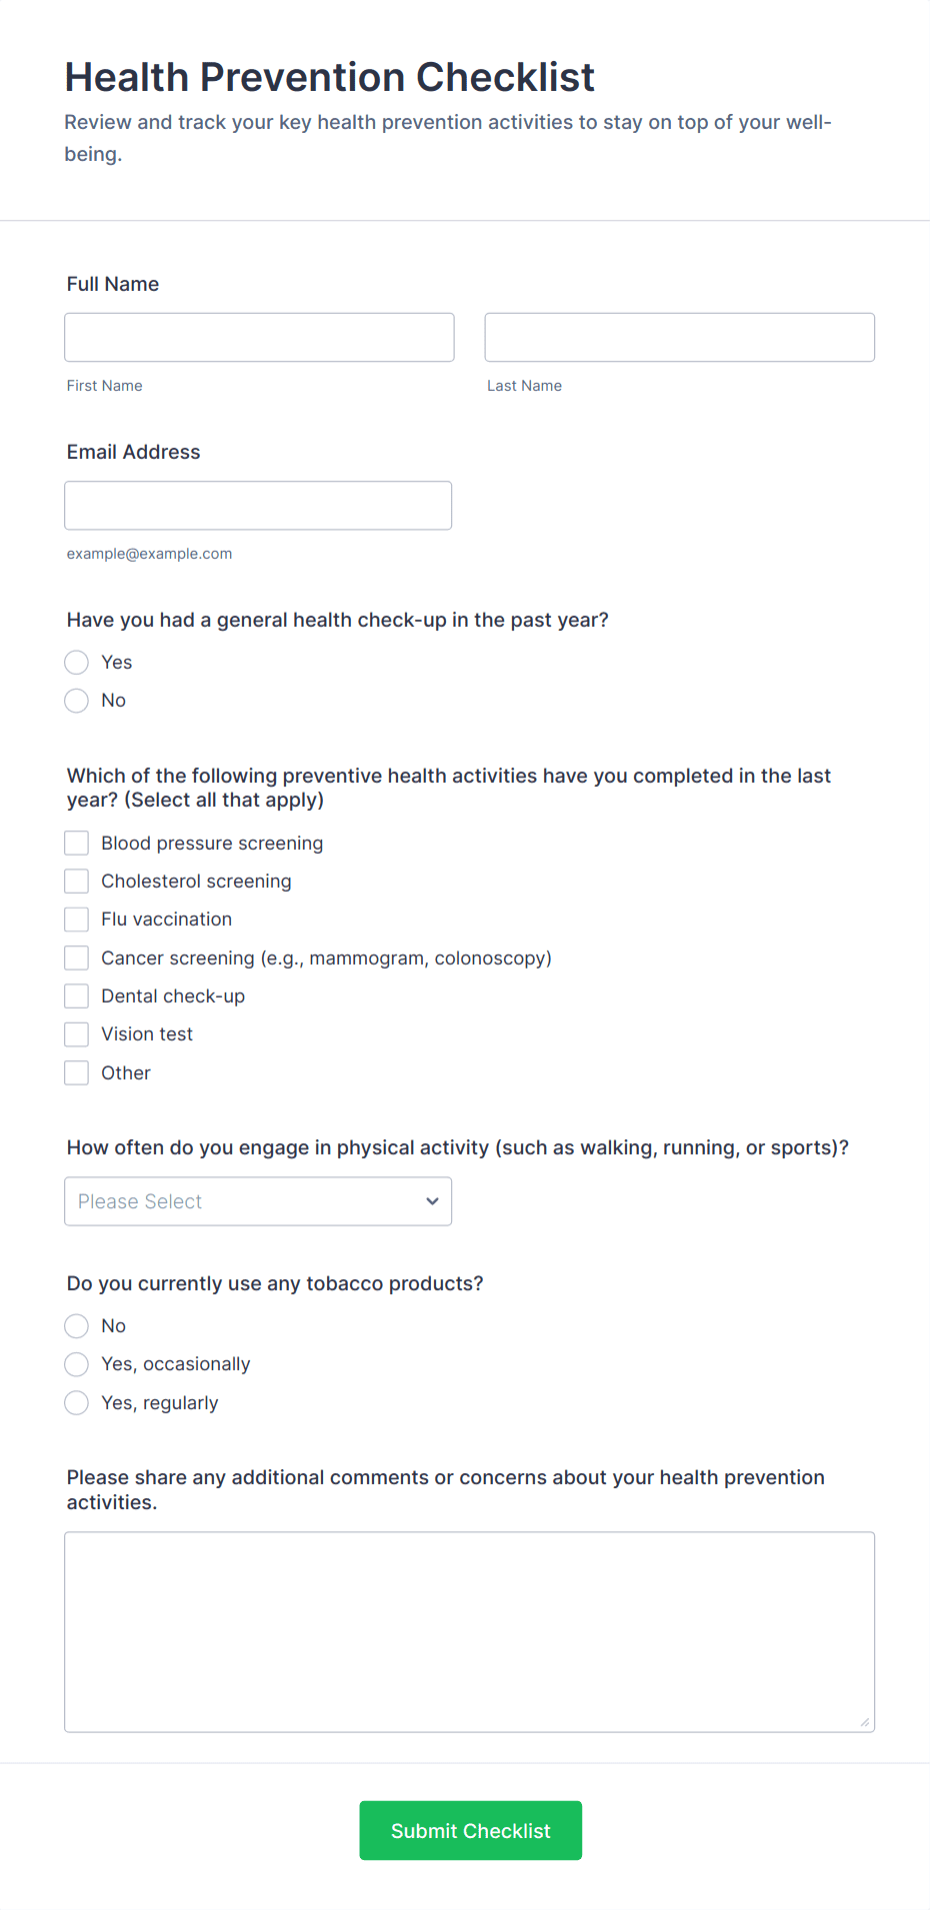Enable the Flu vaccination option
The image size is (930, 1910).
point(76,918)
